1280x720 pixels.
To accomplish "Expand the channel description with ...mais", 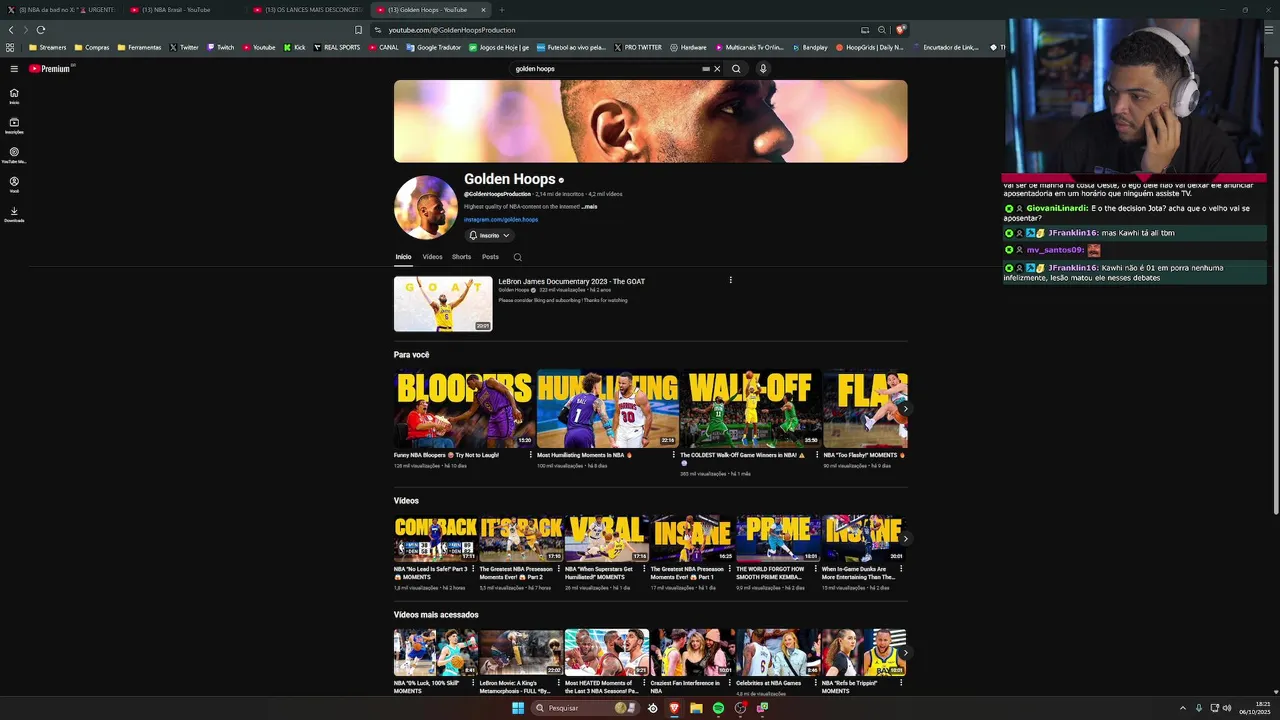I will [590, 207].
